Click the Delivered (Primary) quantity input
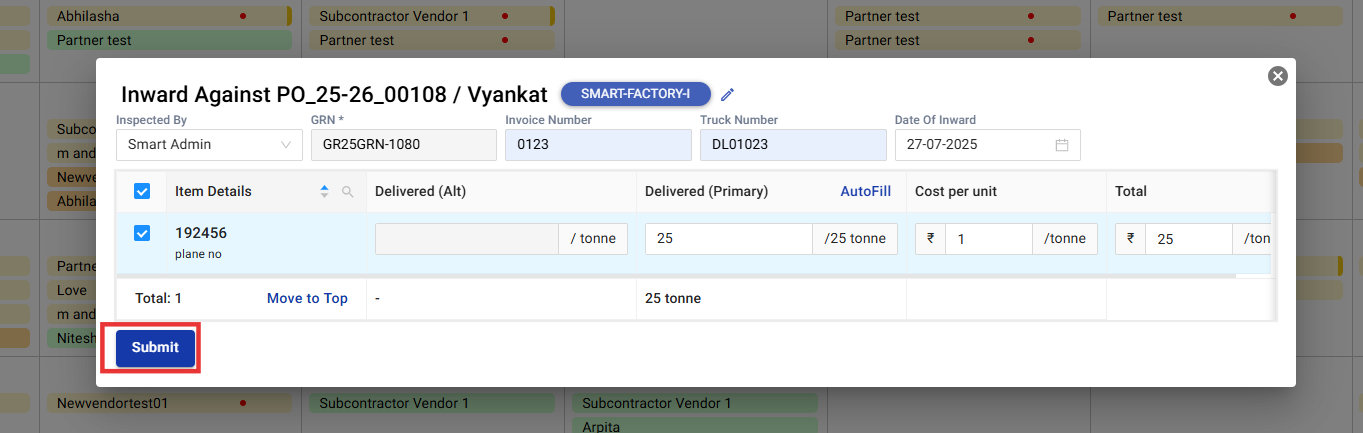 pos(728,239)
